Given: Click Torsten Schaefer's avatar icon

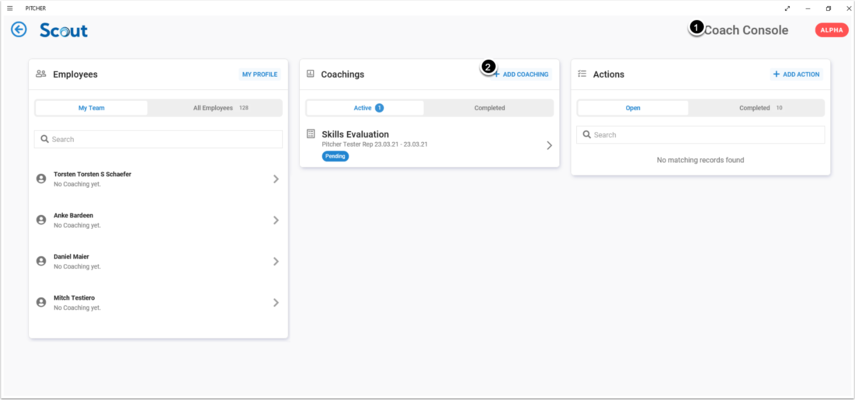Looking at the screenshot, I should tap(41, 179).
